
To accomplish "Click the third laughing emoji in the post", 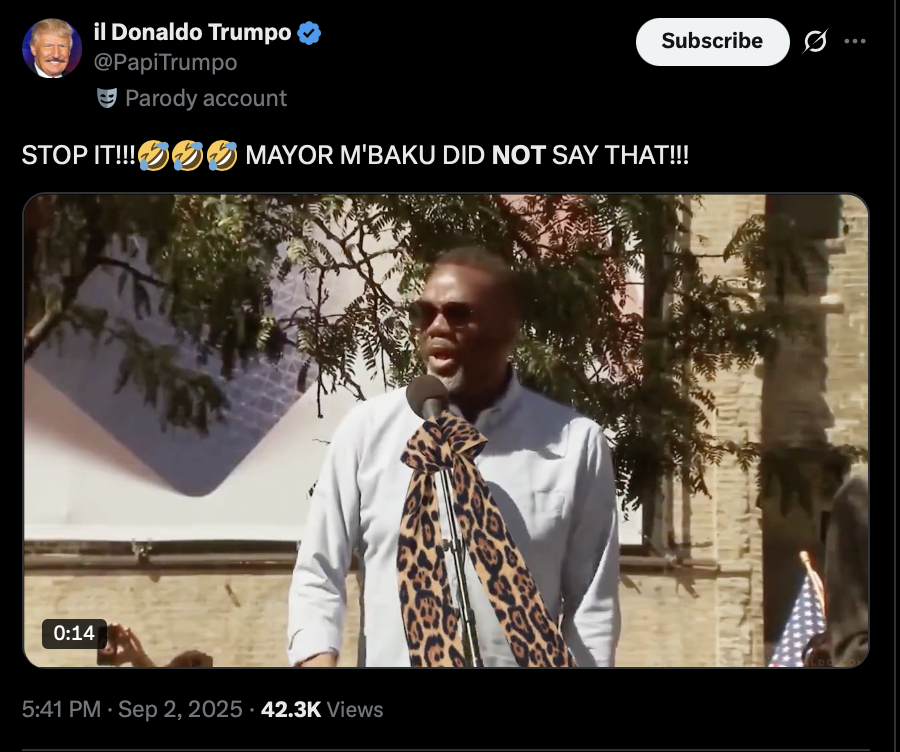I will click(222, 156).
